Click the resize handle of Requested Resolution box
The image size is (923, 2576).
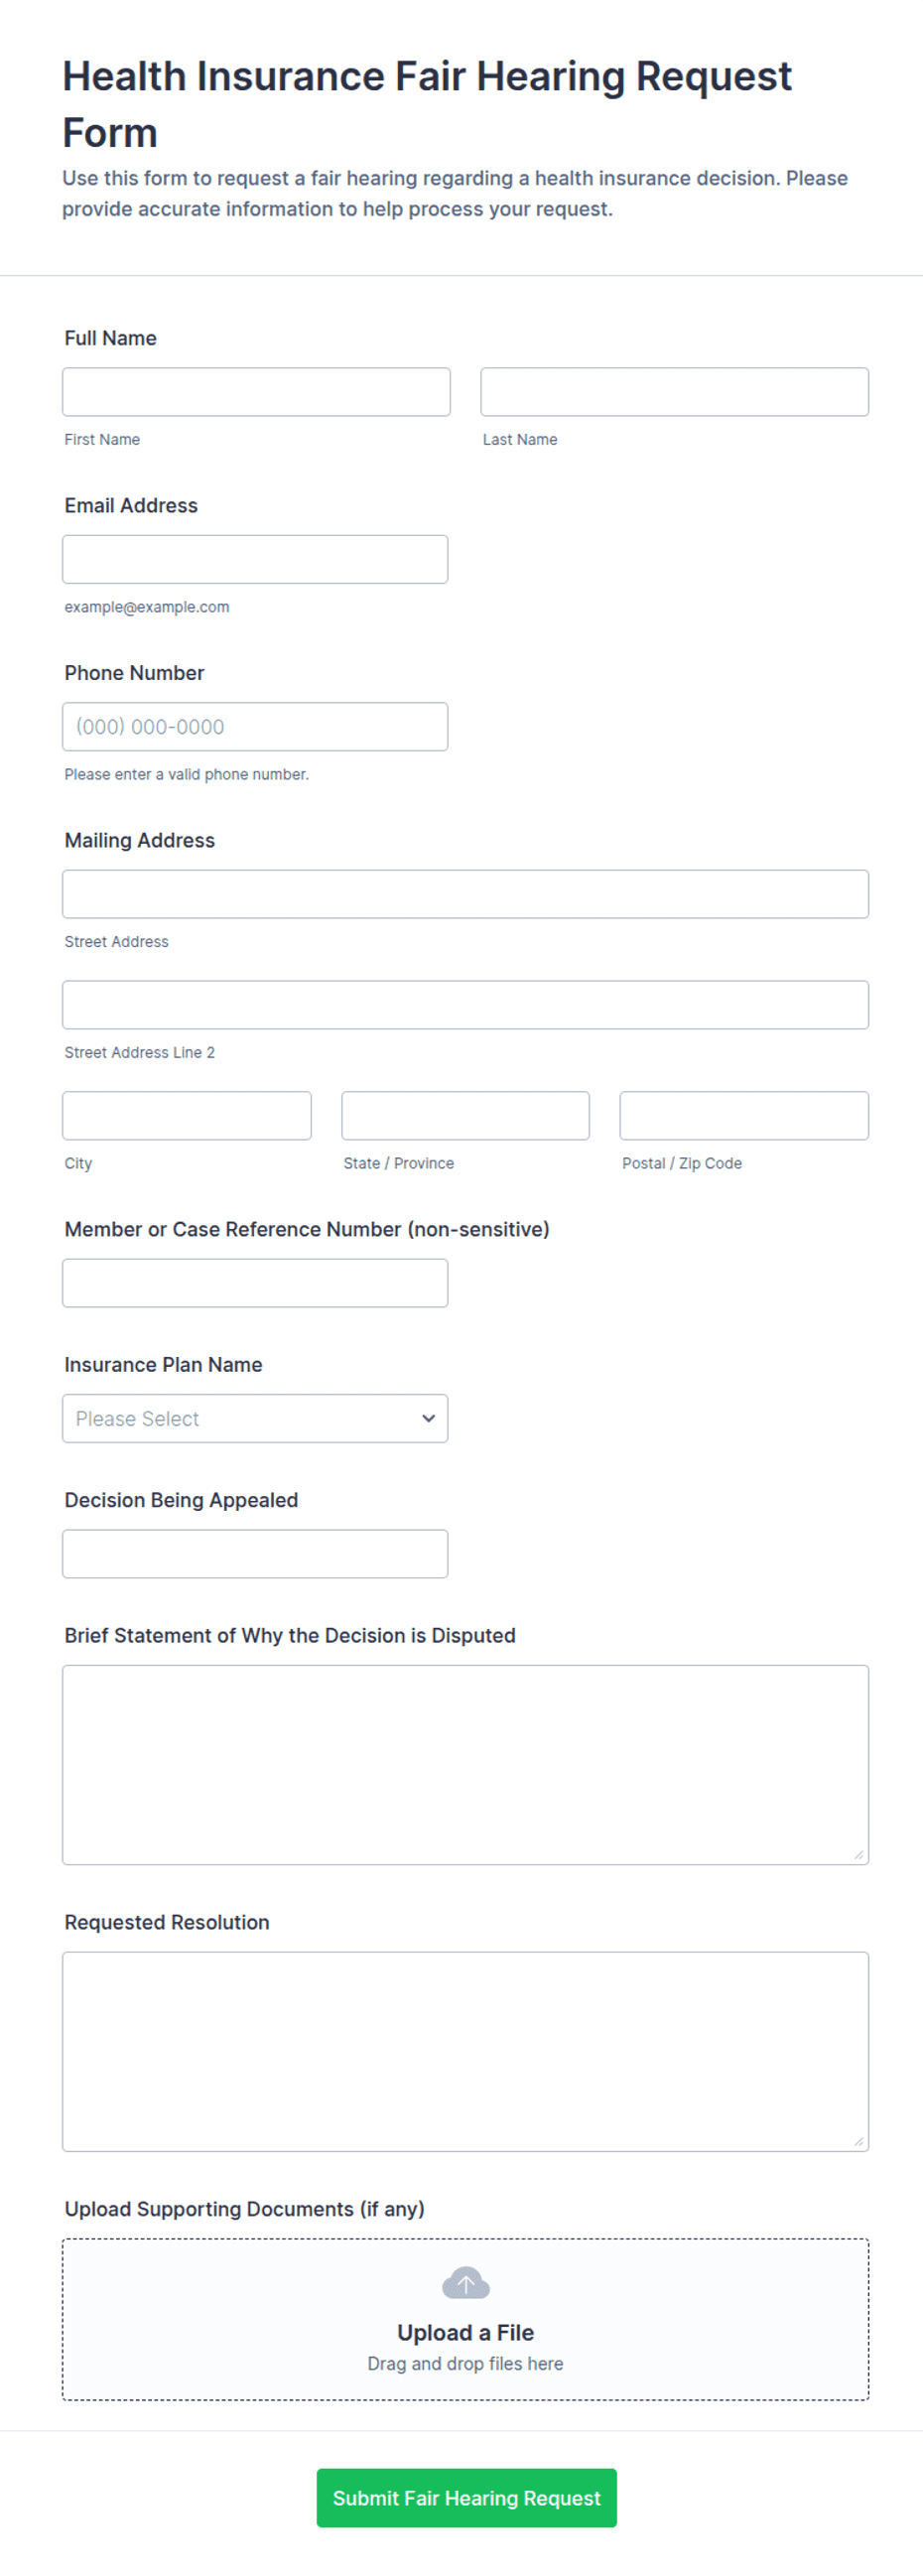point(858,2141)
